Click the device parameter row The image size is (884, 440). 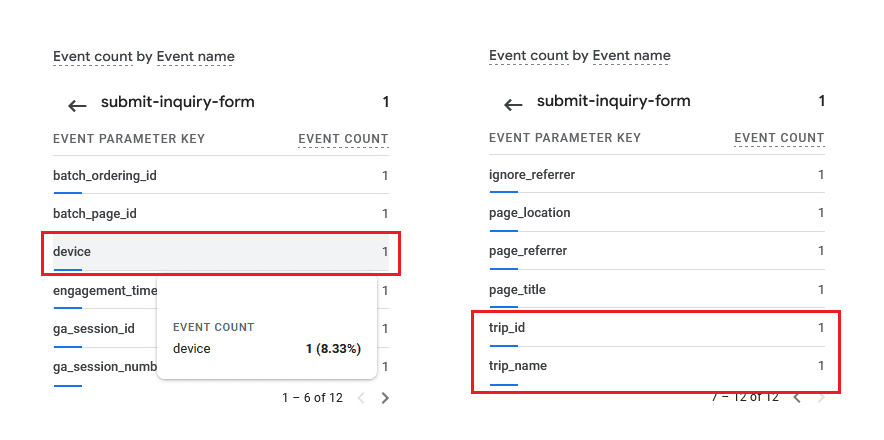click(72, 252)
